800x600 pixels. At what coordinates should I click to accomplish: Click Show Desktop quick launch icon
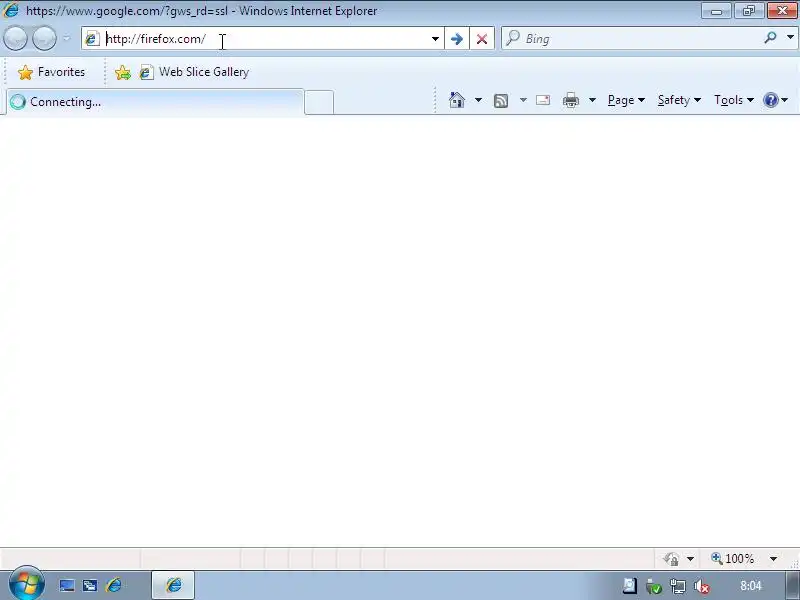coord(67,586)
